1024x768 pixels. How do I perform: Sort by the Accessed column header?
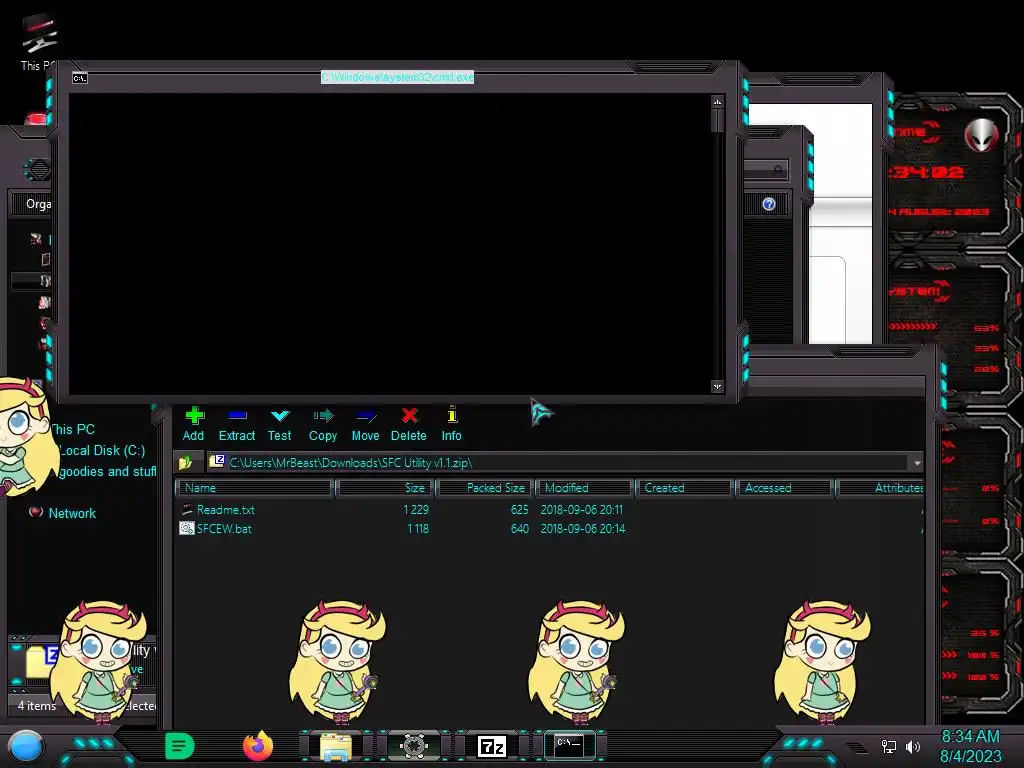tap(784, 488)
